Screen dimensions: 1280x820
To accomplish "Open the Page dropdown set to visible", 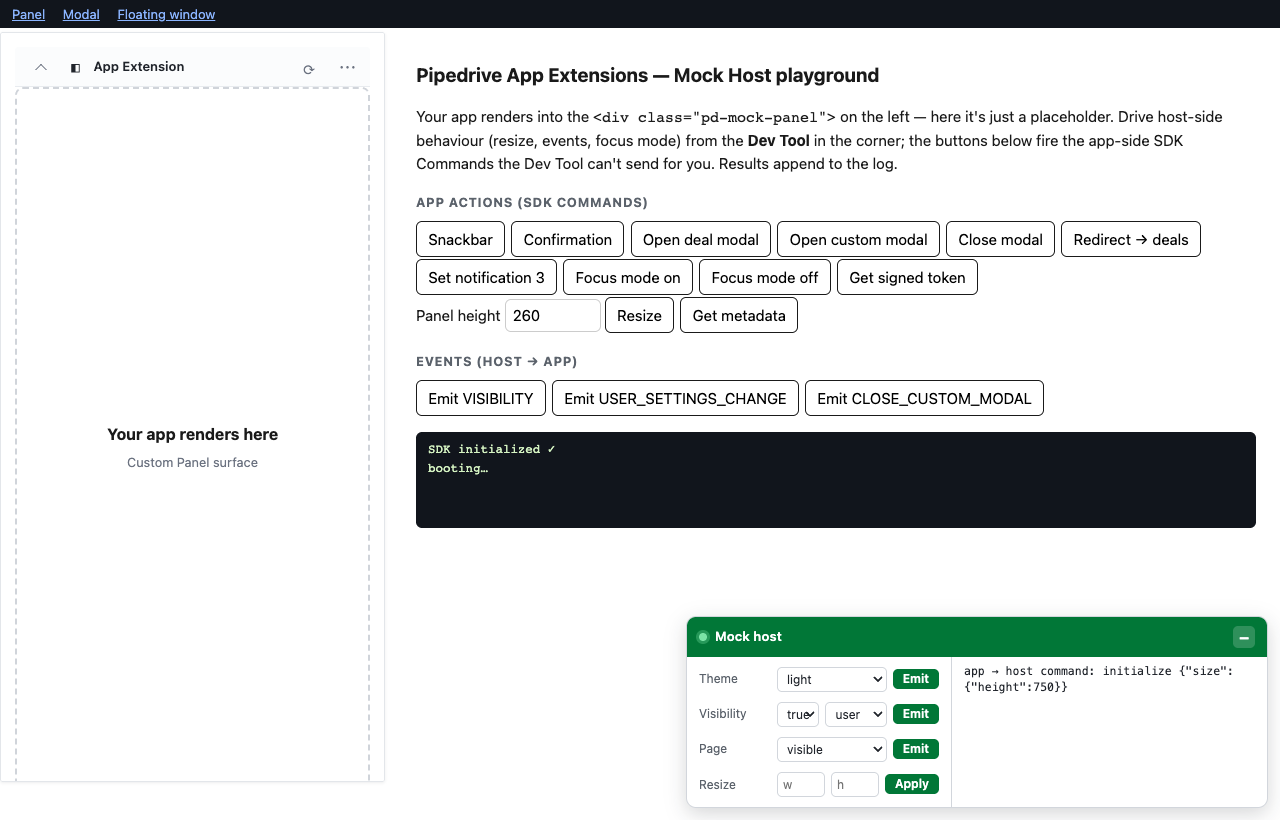I will [x=832, y=749].
